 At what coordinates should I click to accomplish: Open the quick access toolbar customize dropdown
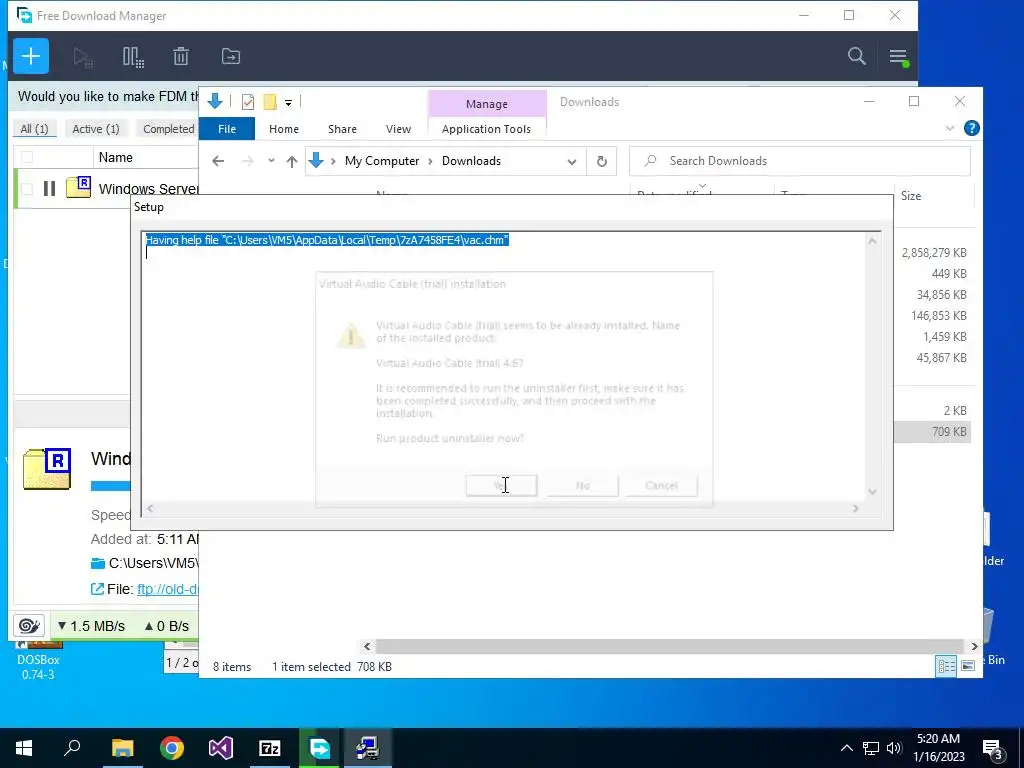[288, 103]
